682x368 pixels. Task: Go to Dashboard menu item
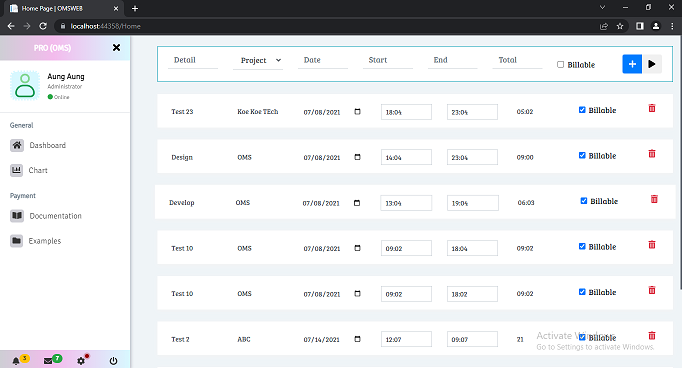pos(47,145)
